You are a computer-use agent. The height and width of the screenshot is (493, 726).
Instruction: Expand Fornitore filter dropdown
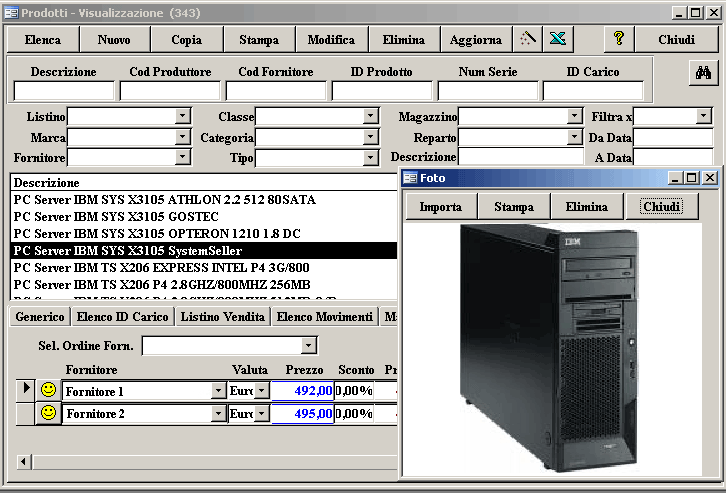[183, 157]
